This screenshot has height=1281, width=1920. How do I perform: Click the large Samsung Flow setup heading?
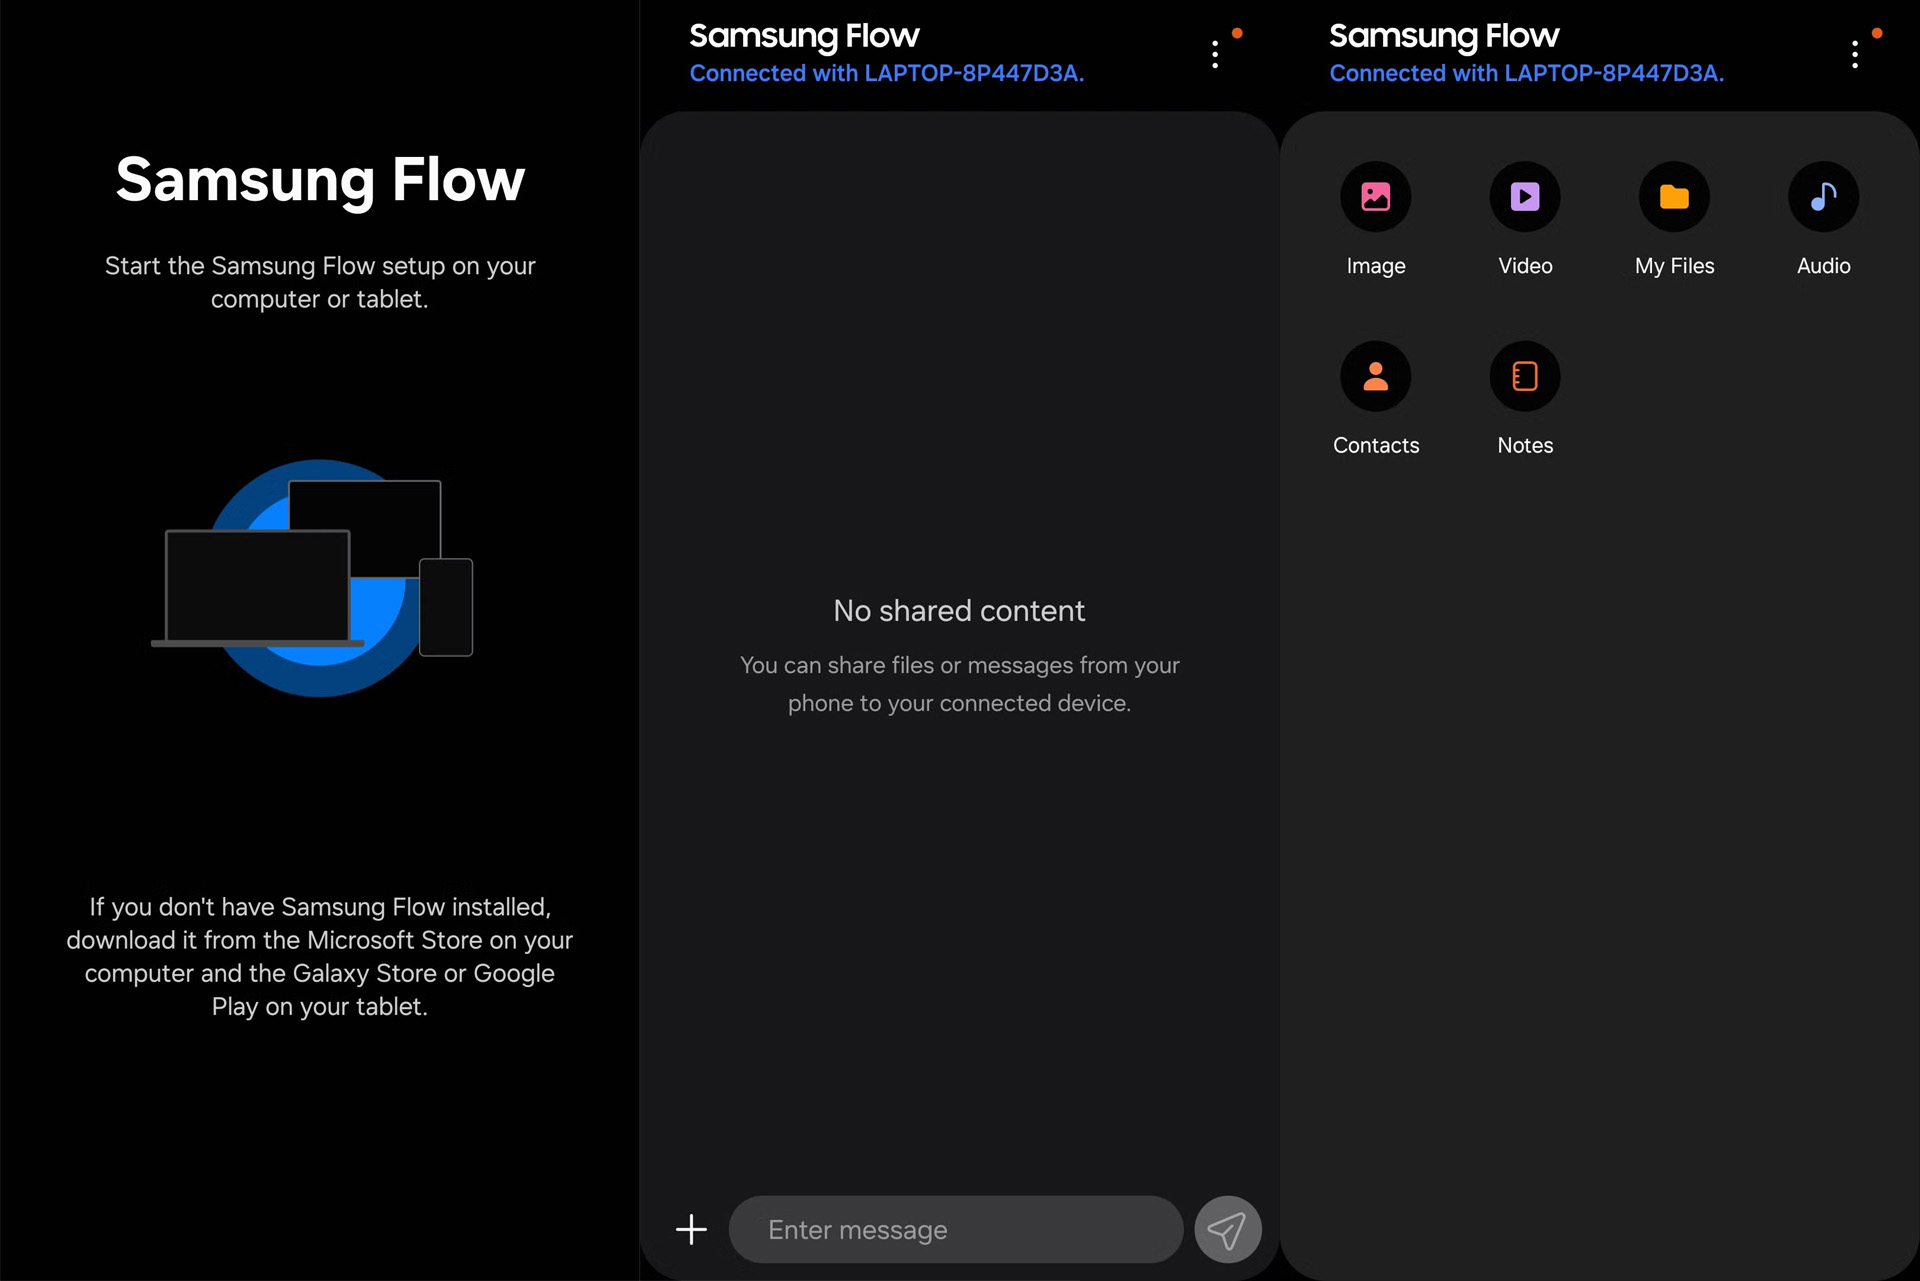pyautogui.click(x=320, y=181)
